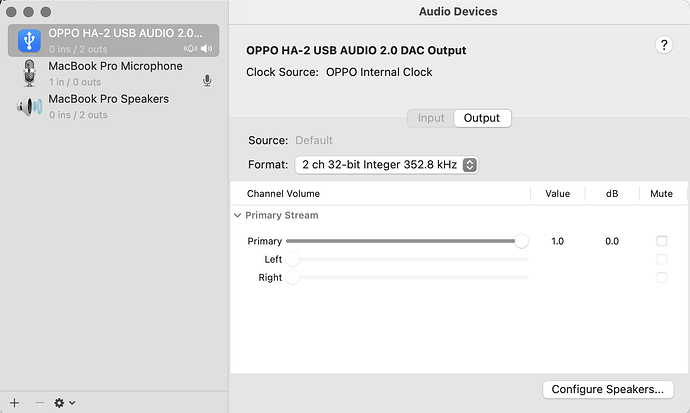Screen dimensions: 690x413
Task: Click the MacBook Pro Speakers icon
Action: coord(29,106)
